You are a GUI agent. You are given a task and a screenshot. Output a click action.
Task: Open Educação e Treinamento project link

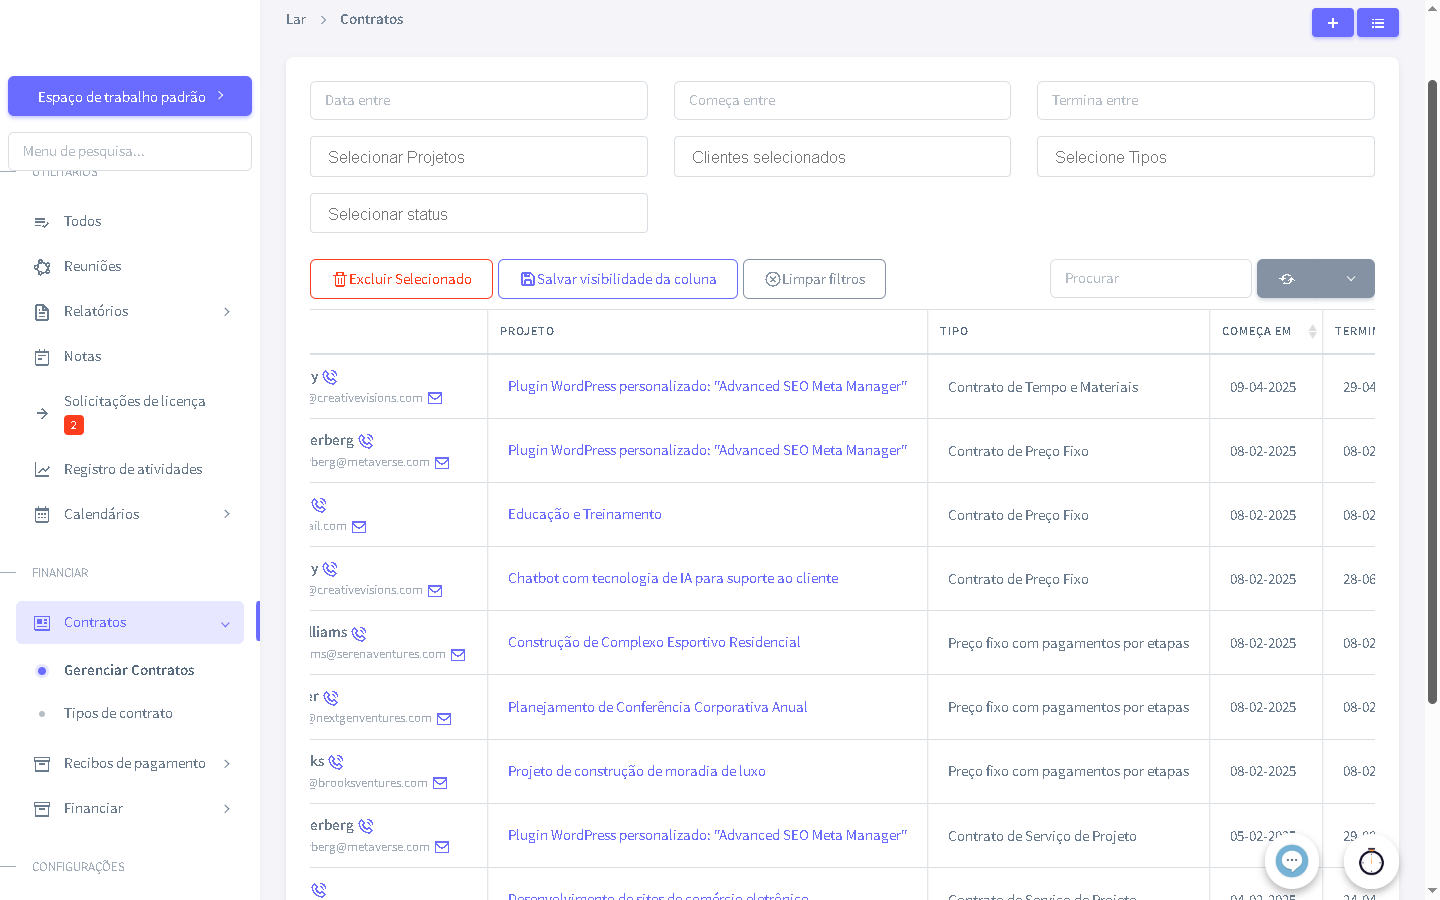click(584, 514)
